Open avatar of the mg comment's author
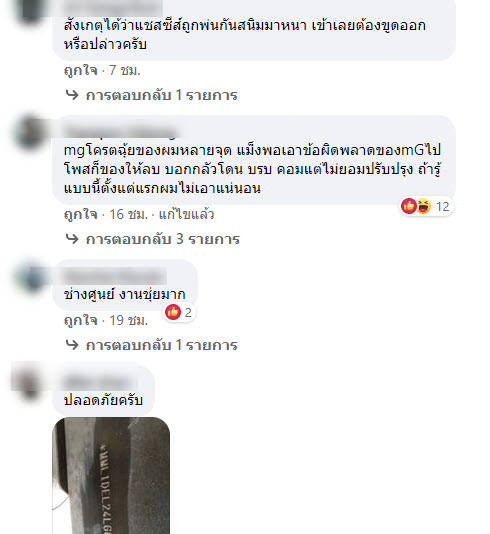The height and width of the screenshot is (534, 490). pyautogui.click(x=31, y=132)
